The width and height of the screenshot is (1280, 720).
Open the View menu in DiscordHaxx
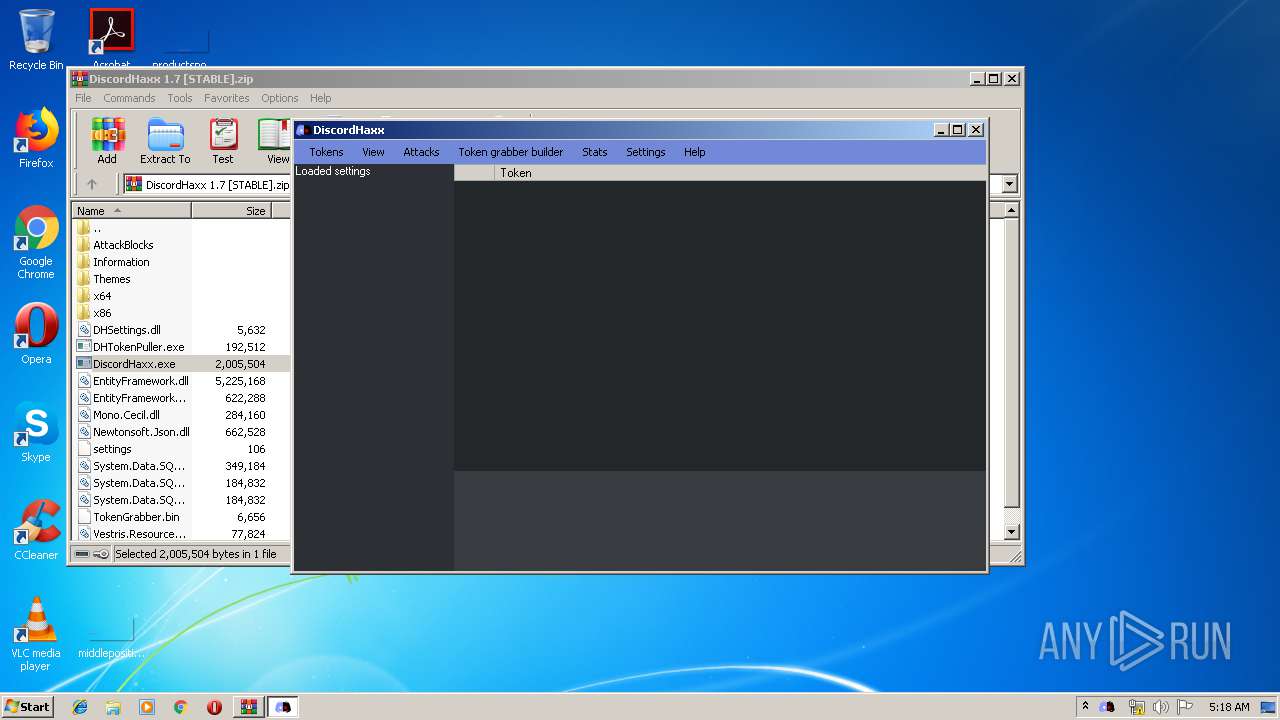tap(373, 152)
